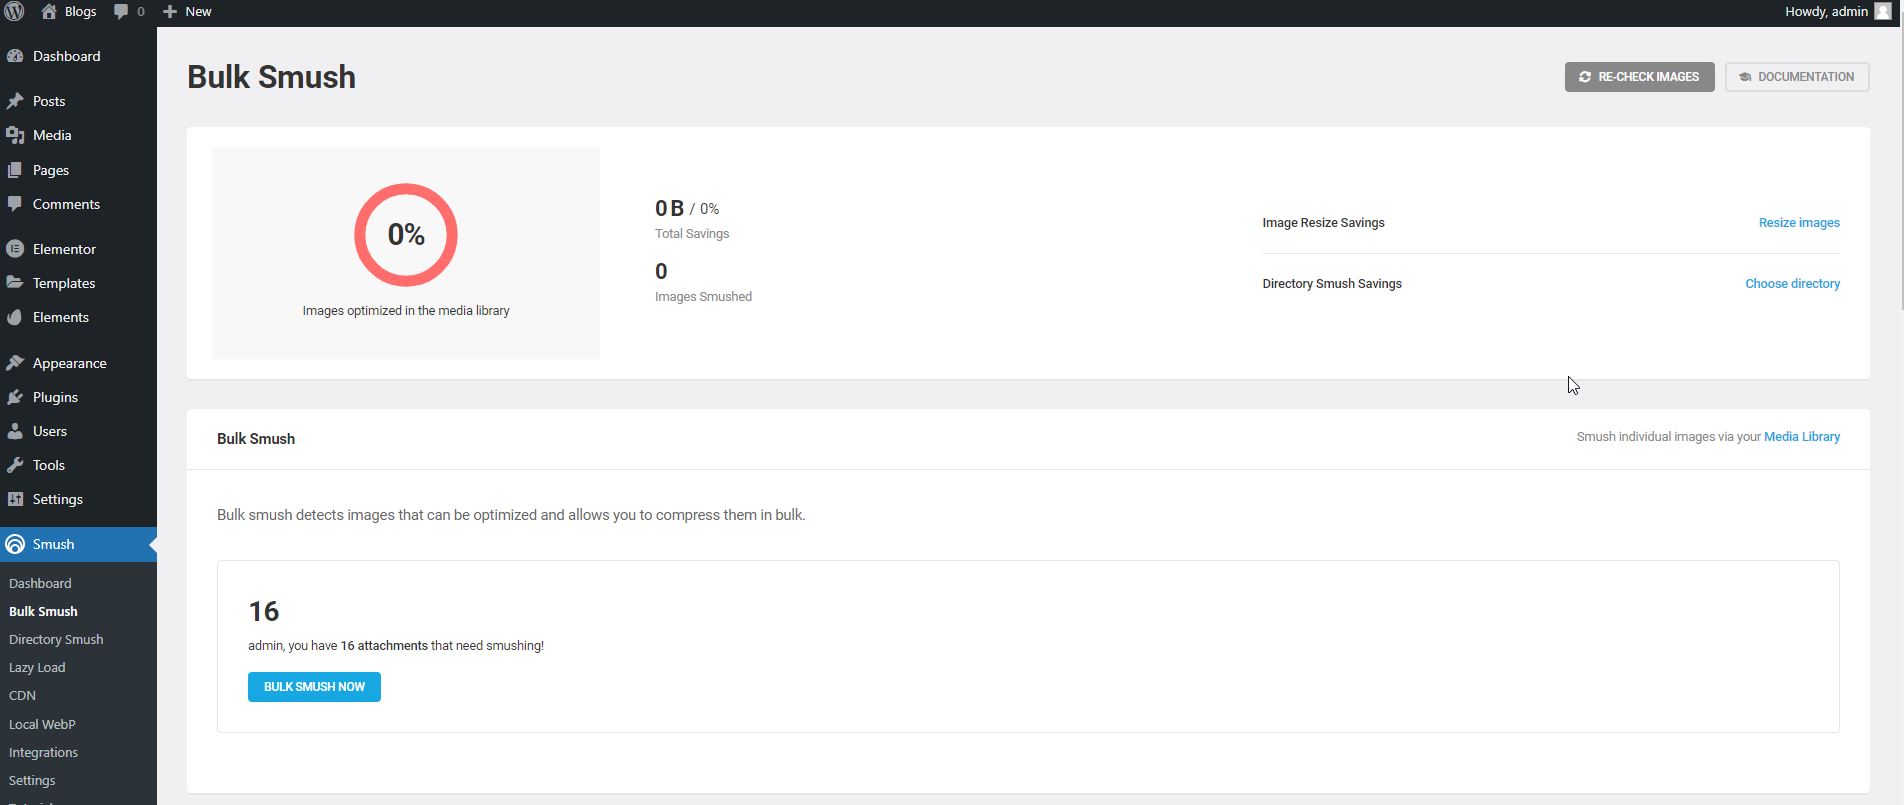Click the WordPress logo icon
This screenshot has height=805, width=1904.
tap(14, 12)
